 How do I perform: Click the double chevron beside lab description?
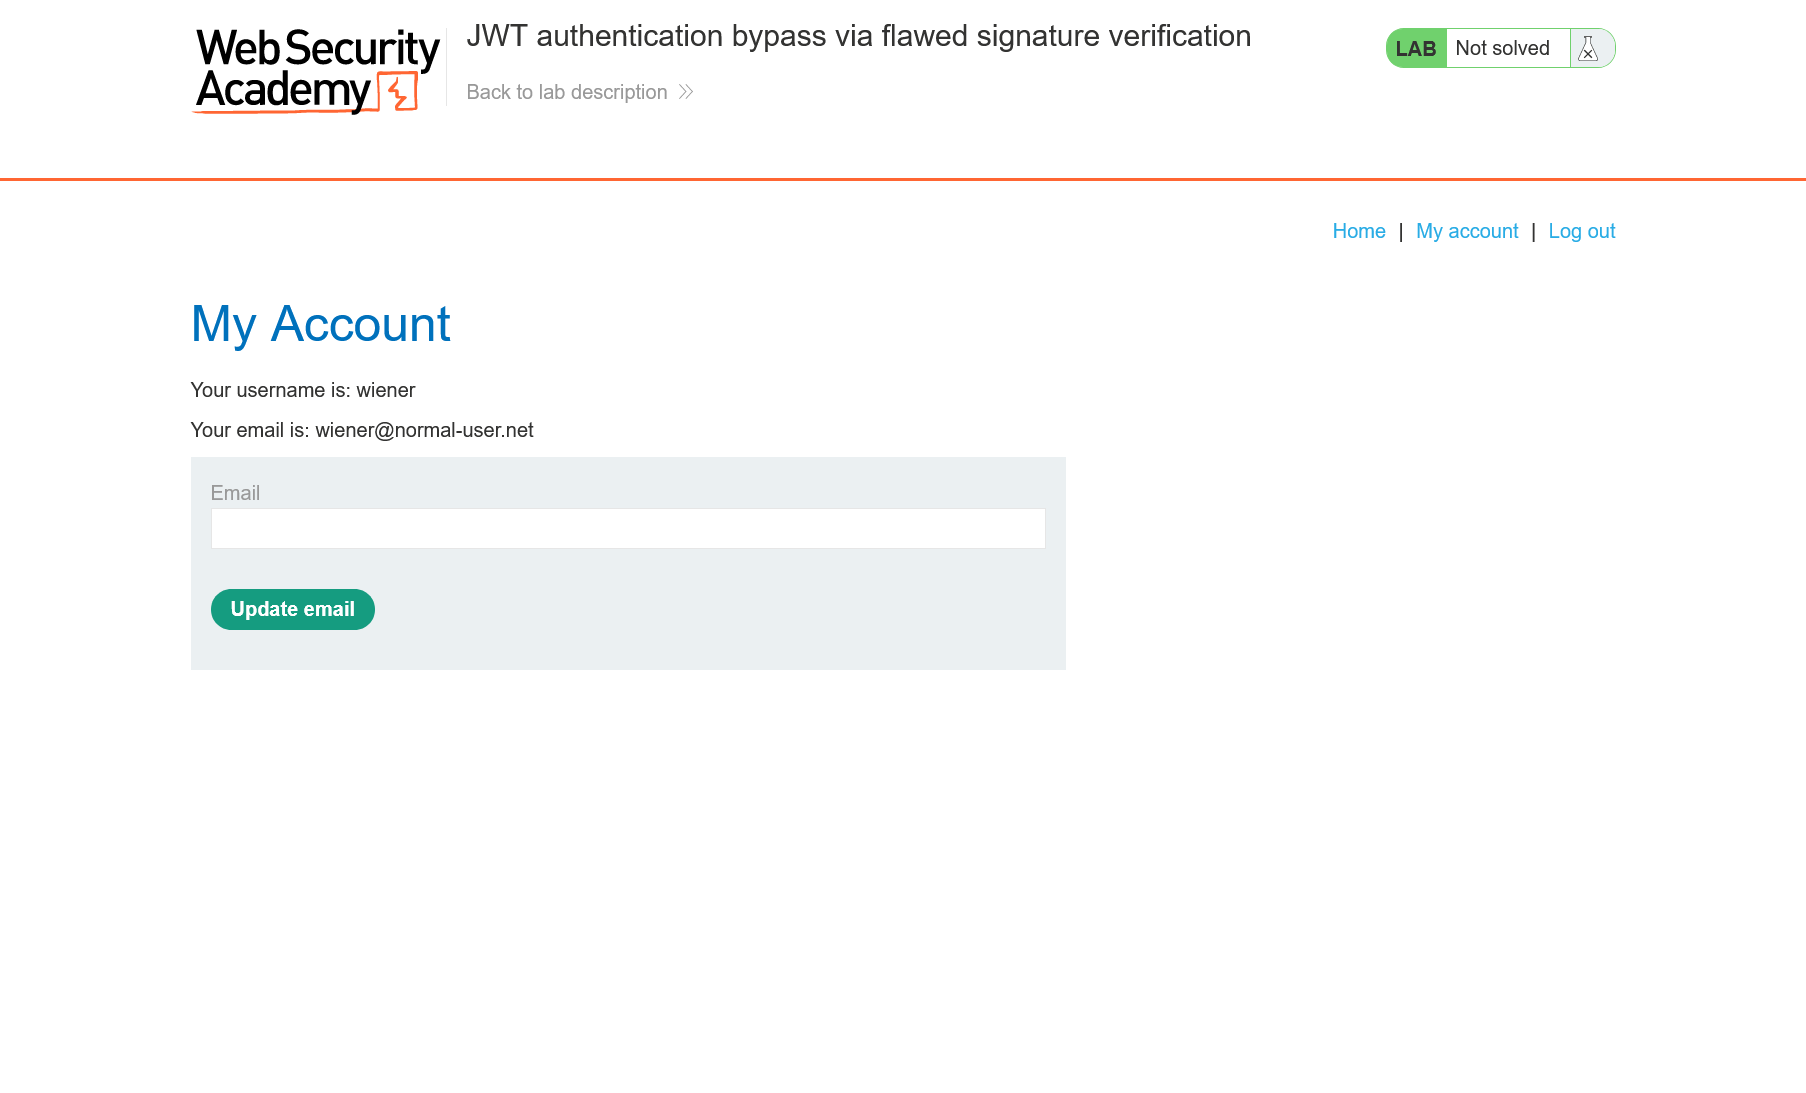point(686,92)
